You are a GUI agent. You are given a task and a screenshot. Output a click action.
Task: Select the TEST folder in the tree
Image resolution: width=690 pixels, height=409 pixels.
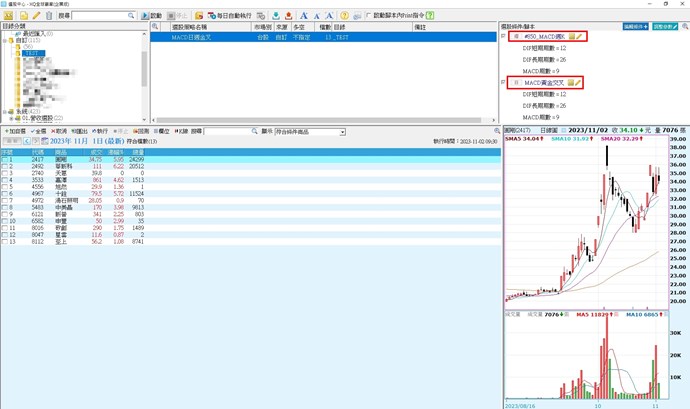point(28,54)
